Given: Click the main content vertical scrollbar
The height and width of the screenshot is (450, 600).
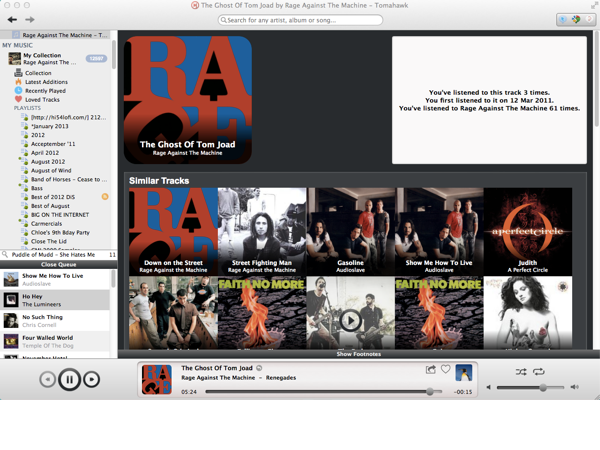Looking at the screenshot, I should [x=597, y=78].
